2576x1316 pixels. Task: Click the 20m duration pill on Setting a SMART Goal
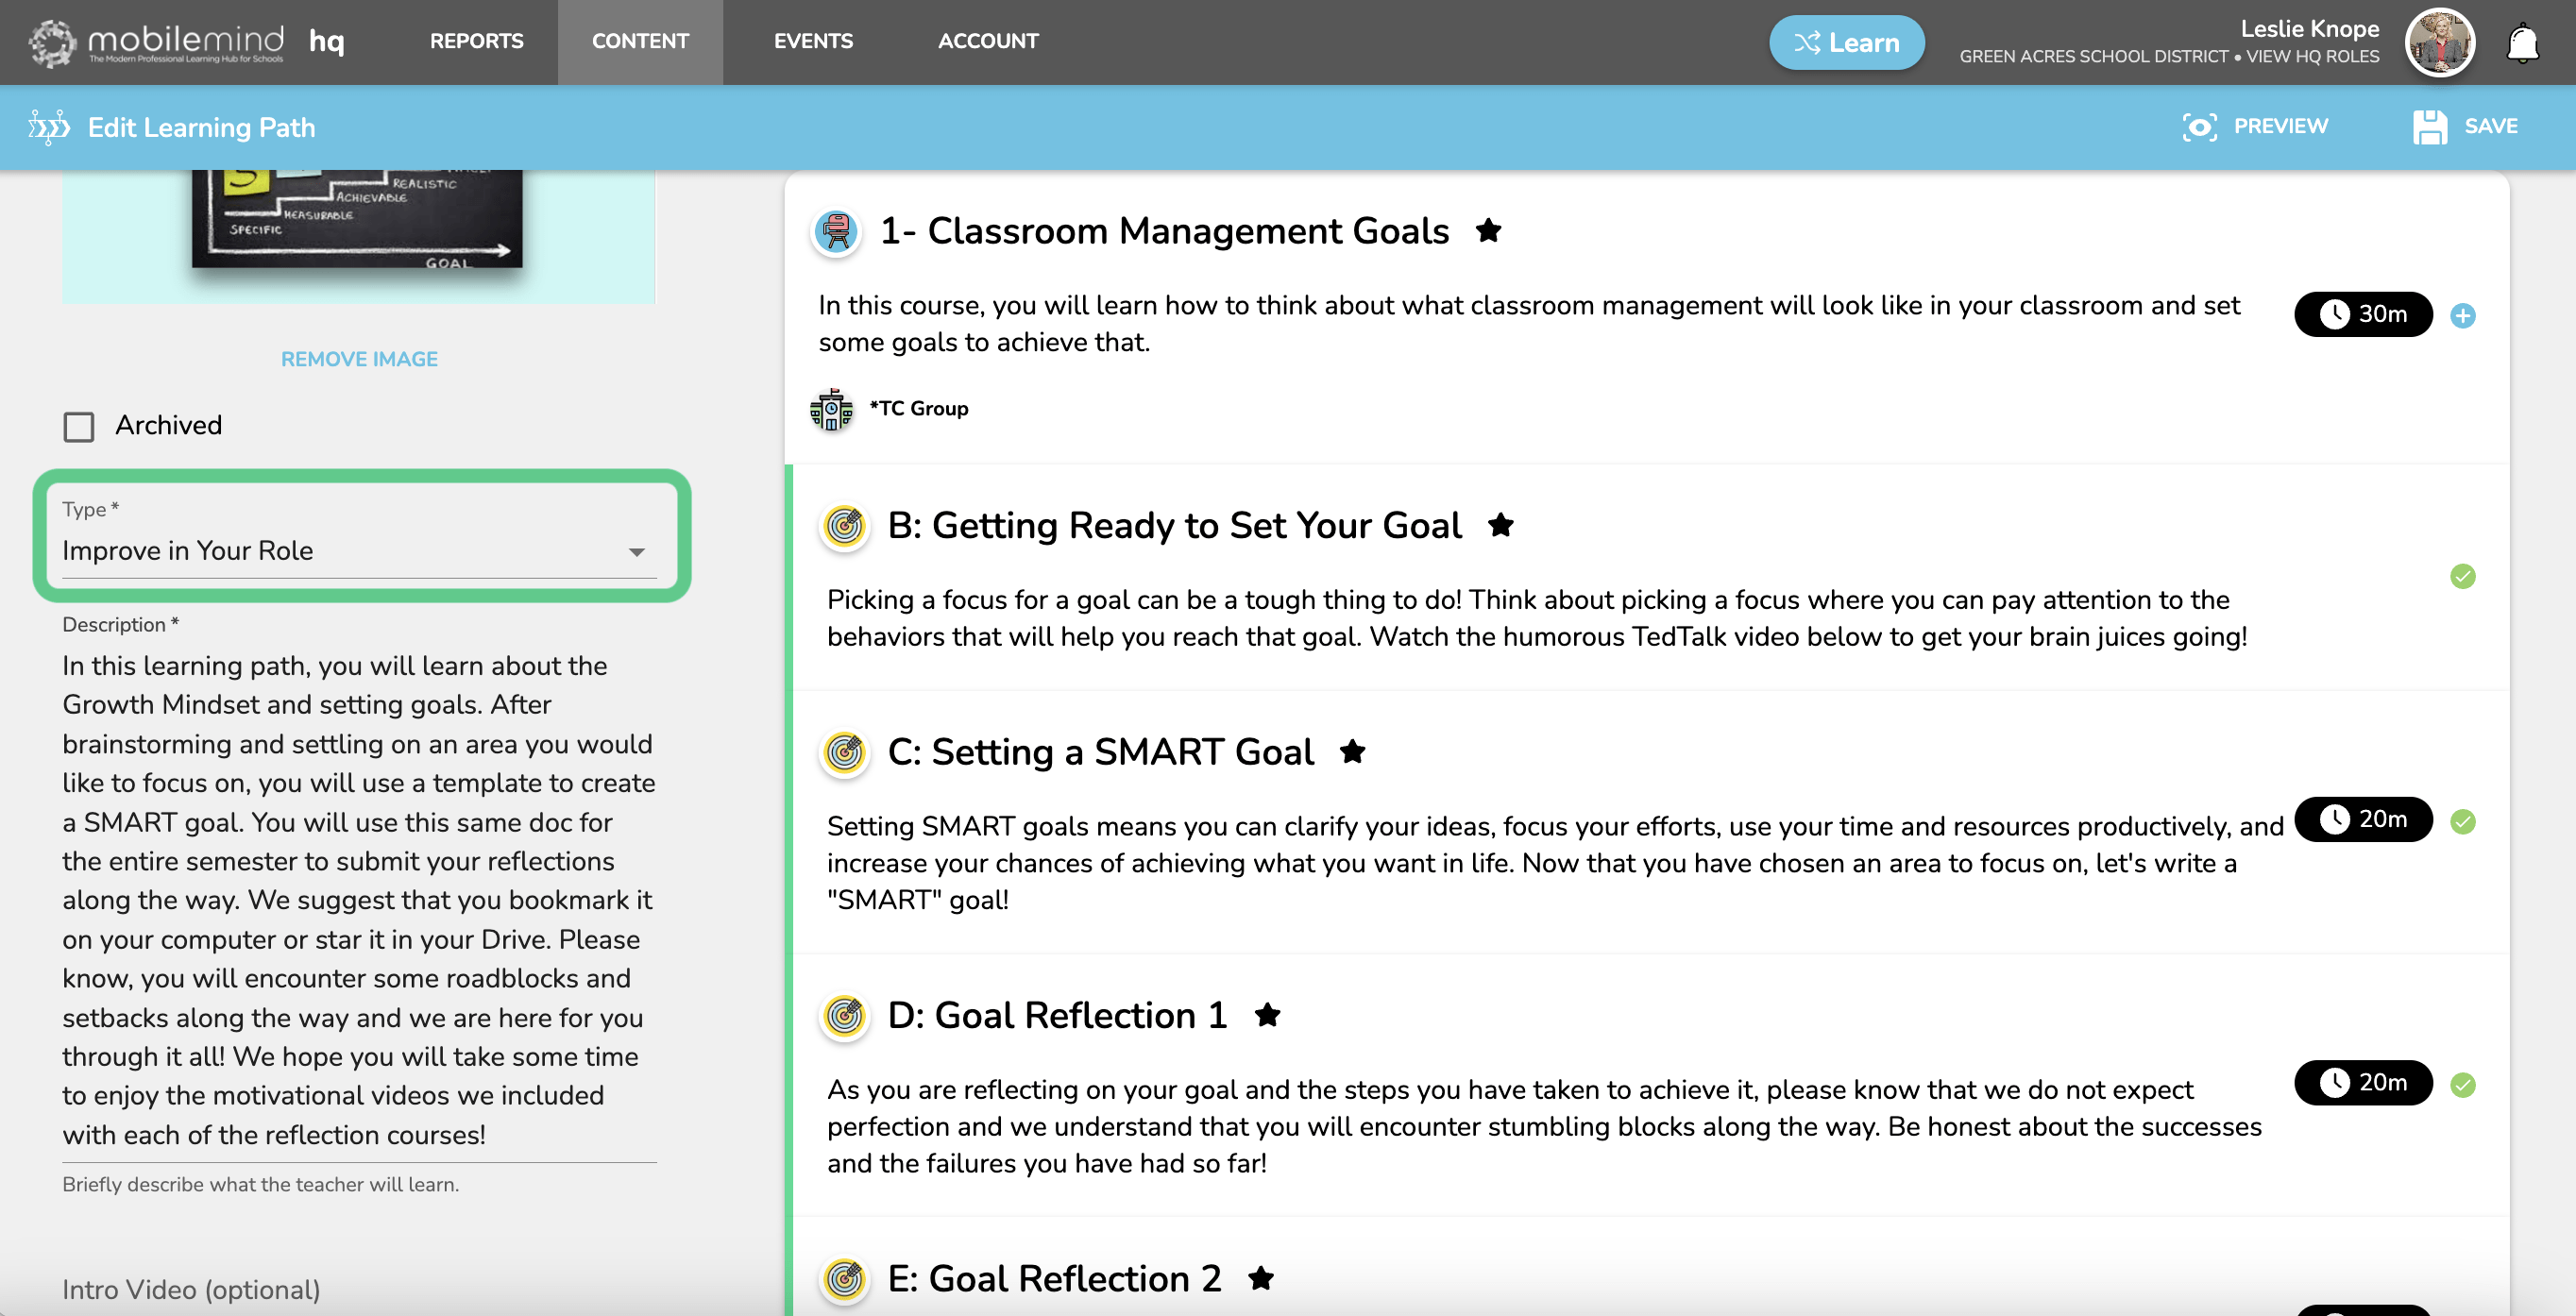(2362, 819)
